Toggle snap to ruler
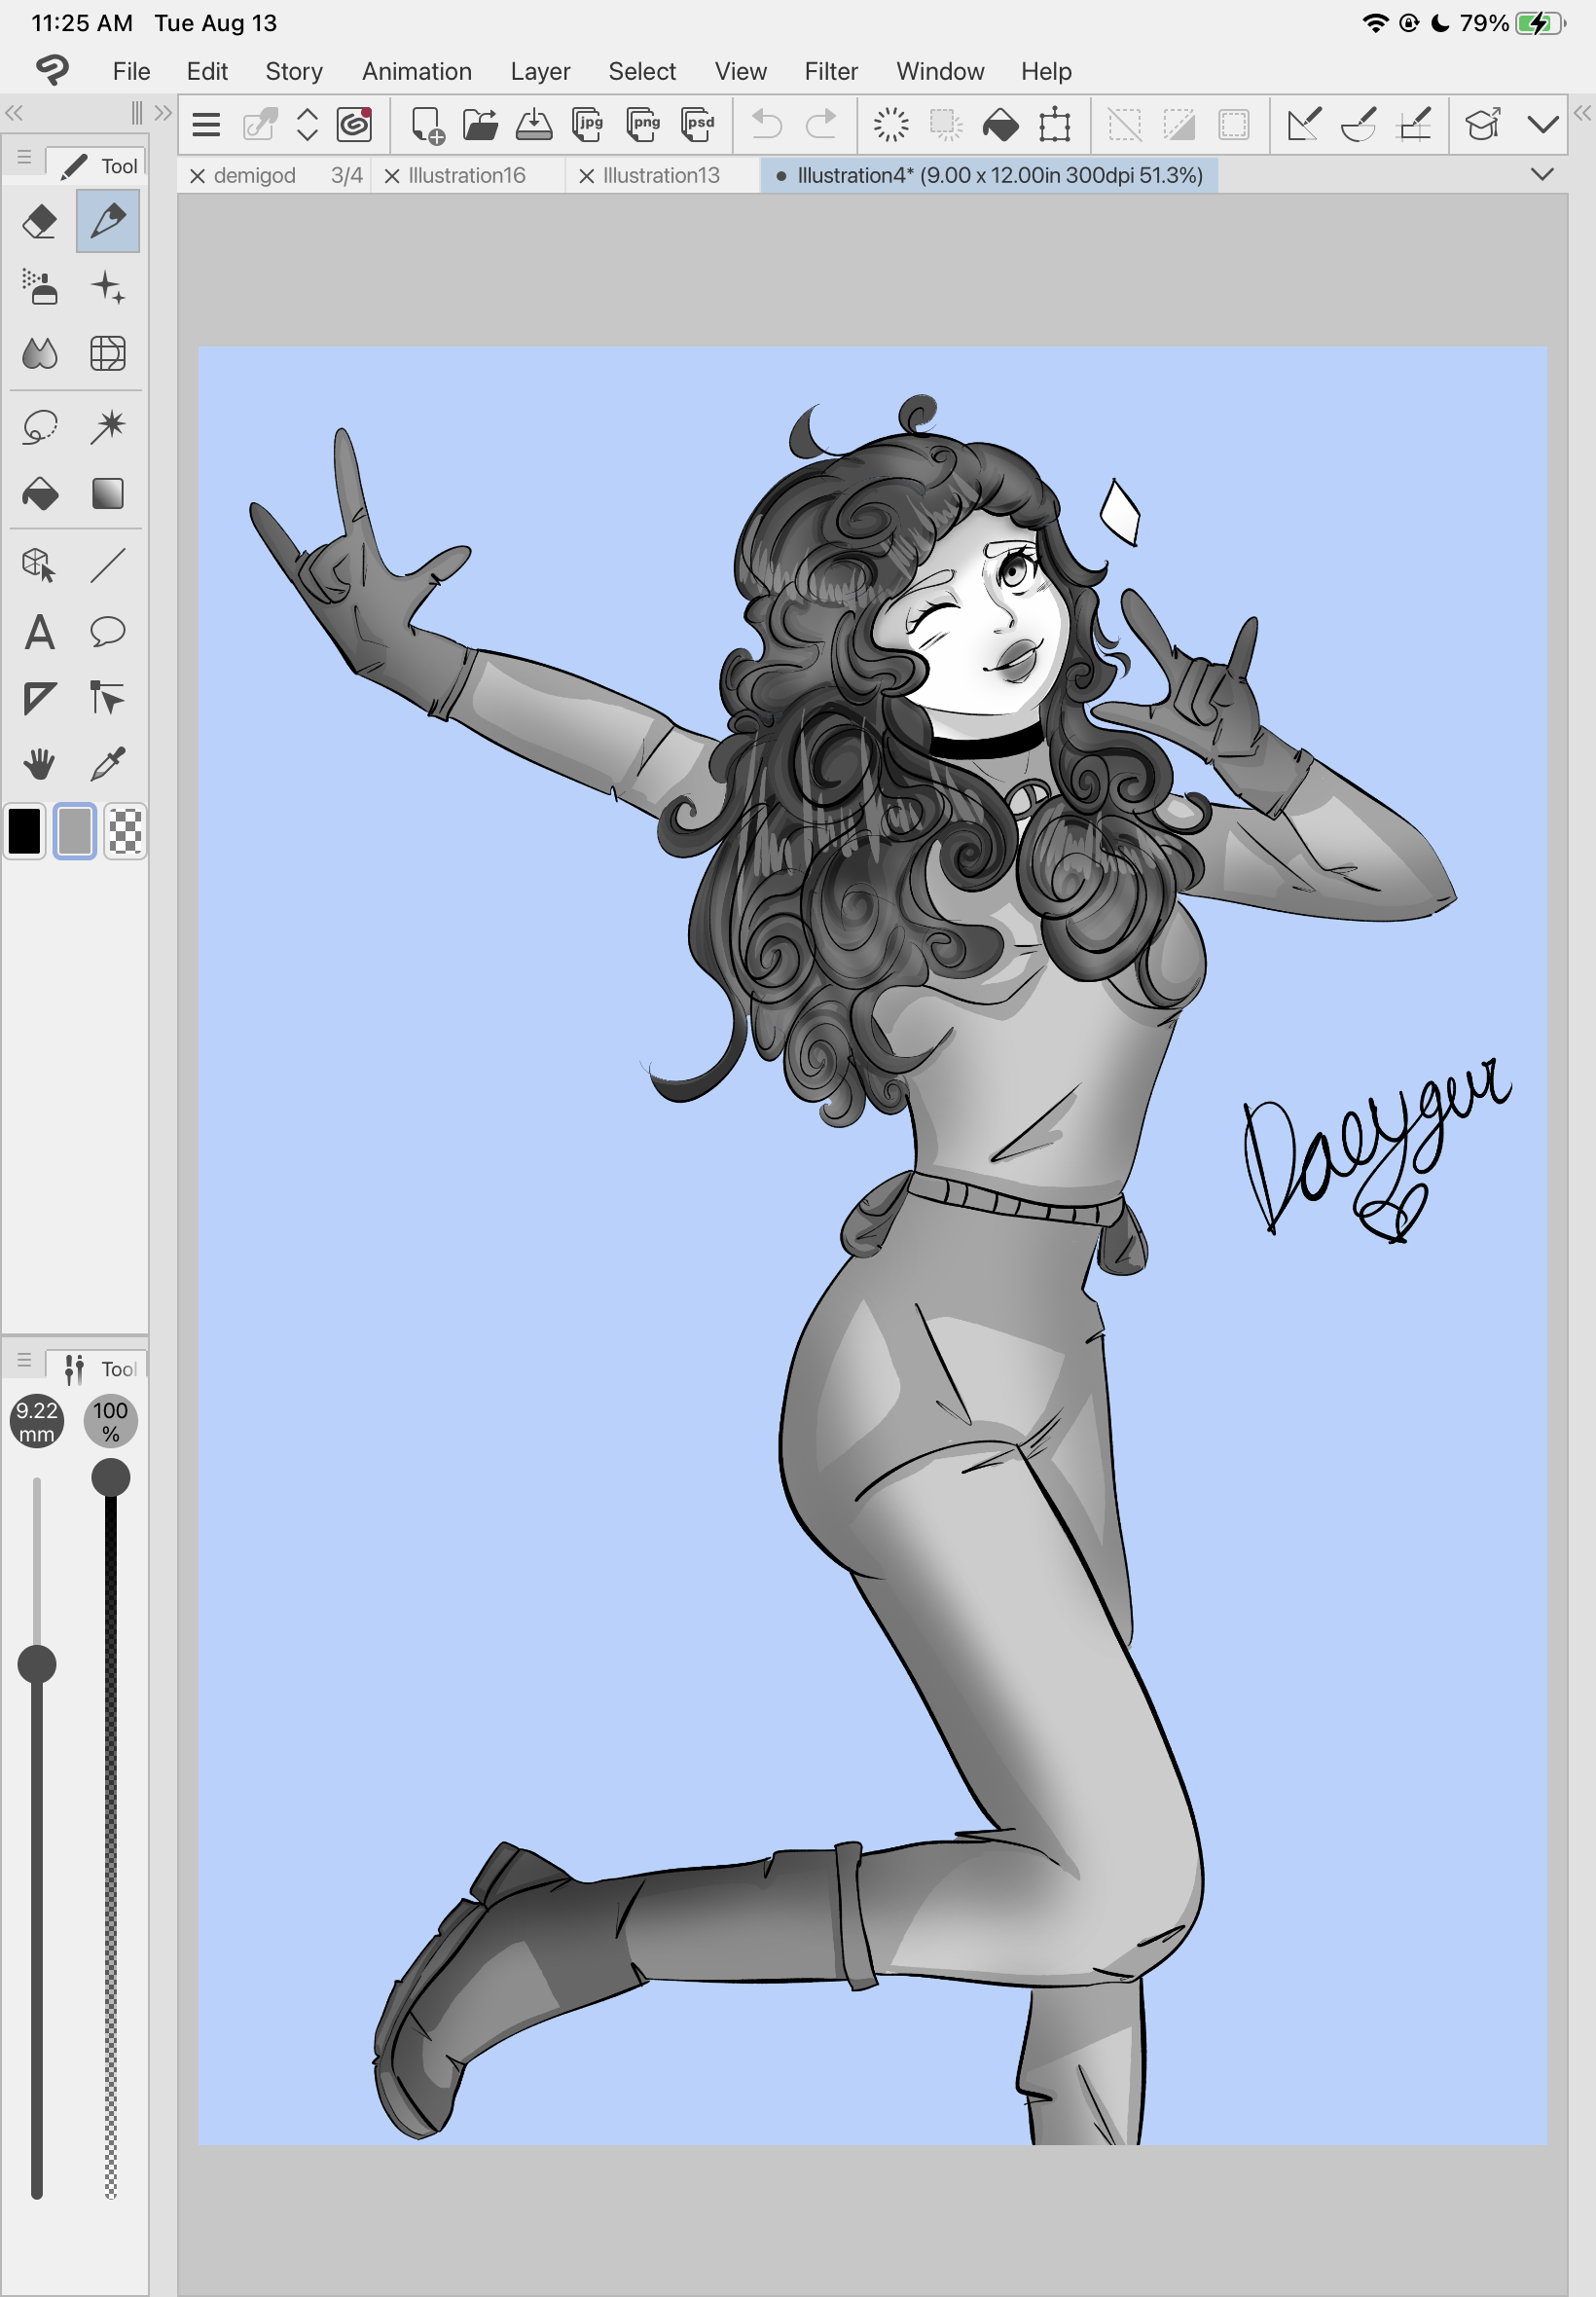This screenshot has width=1596, height=2297. pyautogui.click(x=1303, y=125)
